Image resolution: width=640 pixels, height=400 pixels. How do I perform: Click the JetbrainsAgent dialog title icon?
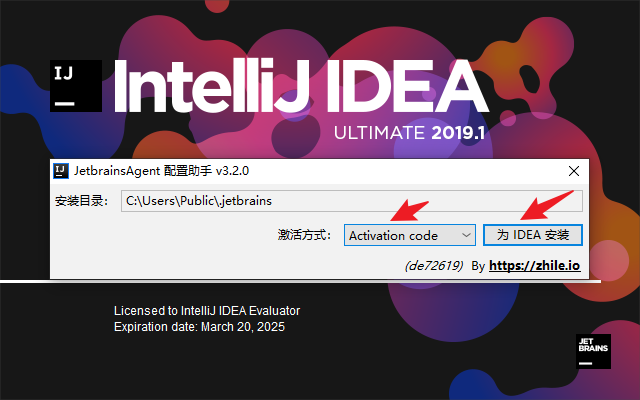tap(61, 171)
